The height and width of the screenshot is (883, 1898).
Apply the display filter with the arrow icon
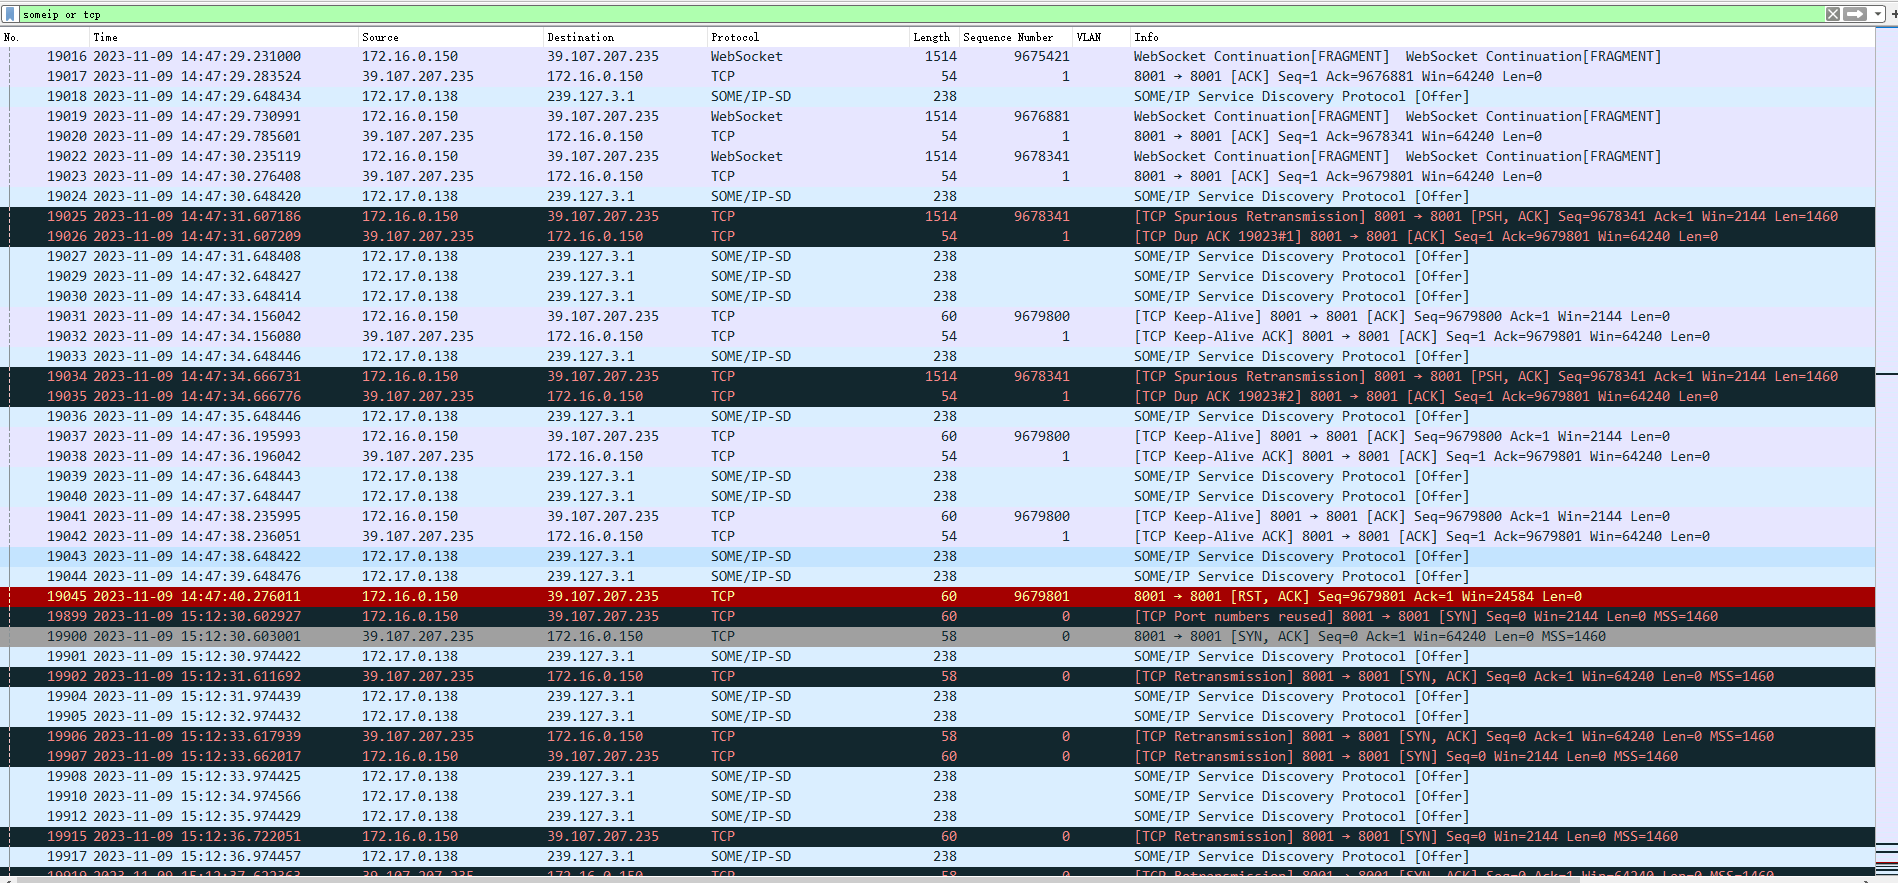[1855, 14]
